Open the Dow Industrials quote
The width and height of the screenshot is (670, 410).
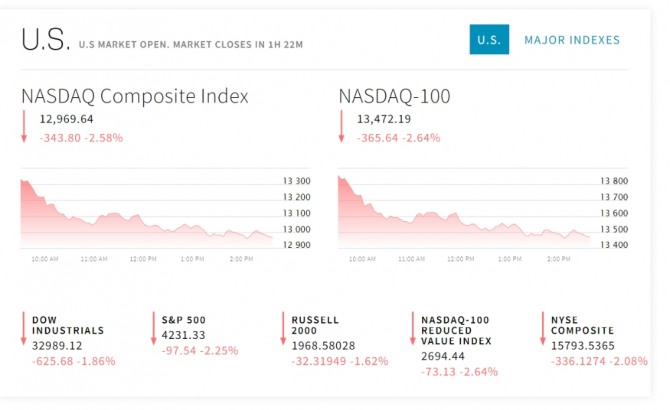coord(68,324)
